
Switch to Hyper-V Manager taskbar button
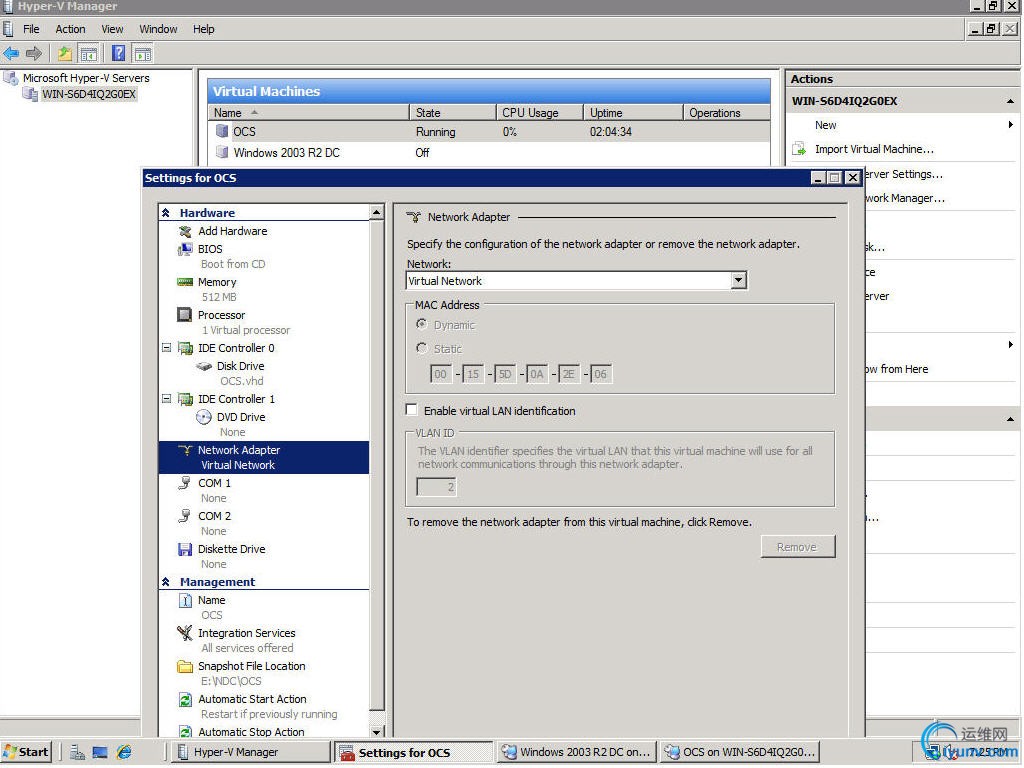tap(249, 752)
